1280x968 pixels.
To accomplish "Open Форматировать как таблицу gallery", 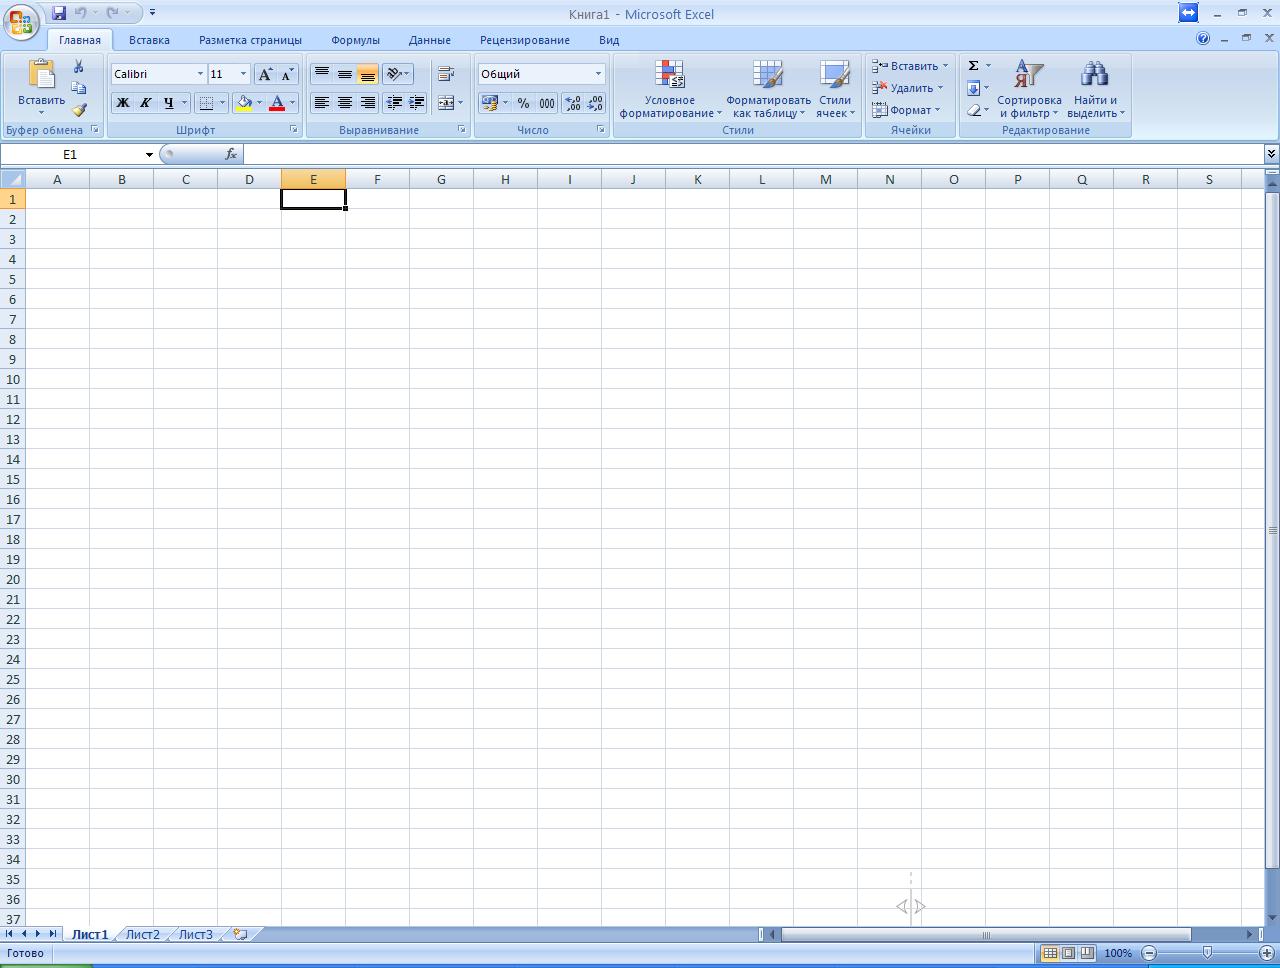I will (768, 89).
